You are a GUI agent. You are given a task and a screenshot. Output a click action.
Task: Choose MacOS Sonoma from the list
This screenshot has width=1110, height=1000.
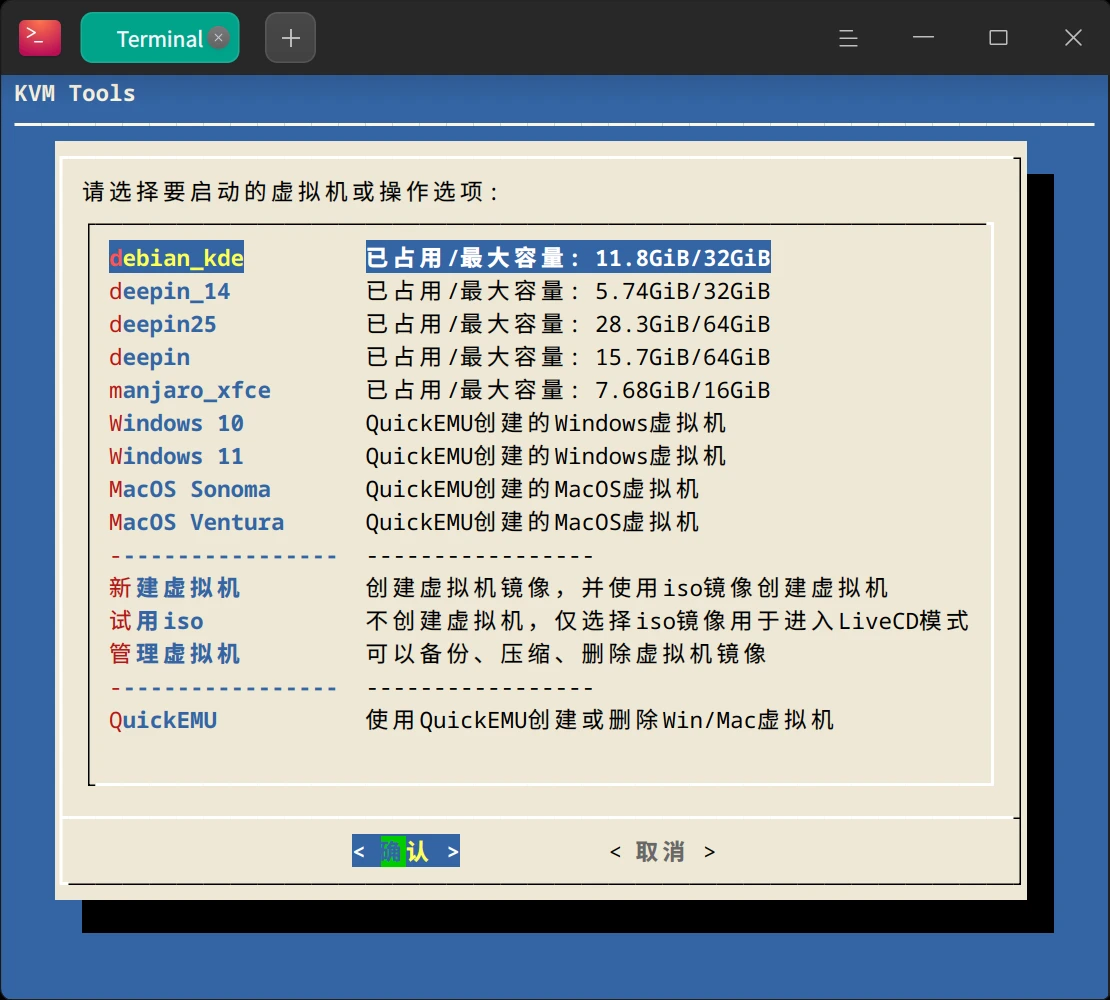click(190, 489)
